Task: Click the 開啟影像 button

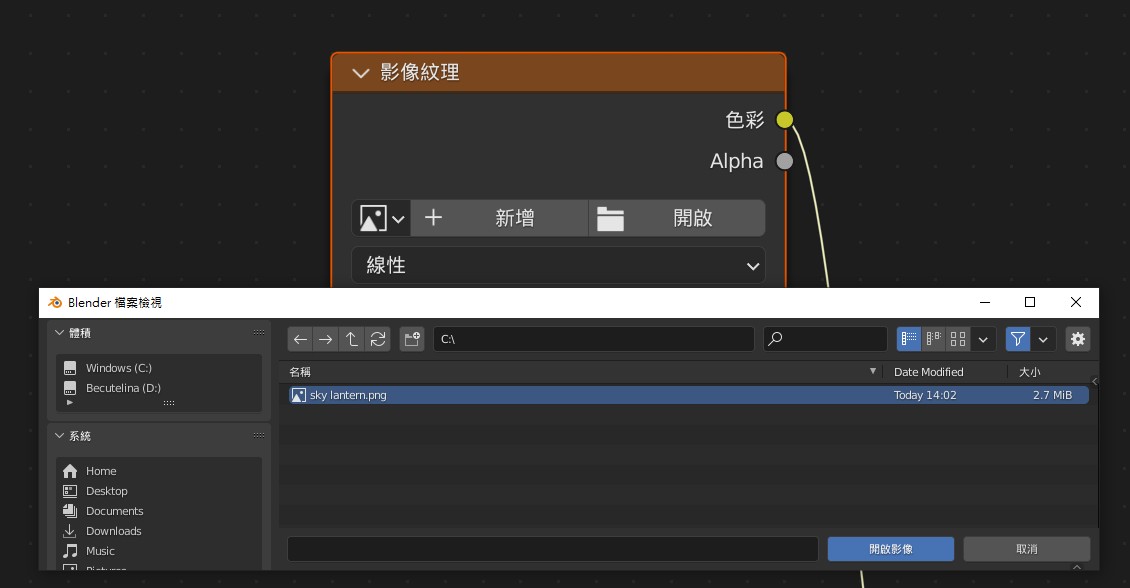Action: click(890, 549)
